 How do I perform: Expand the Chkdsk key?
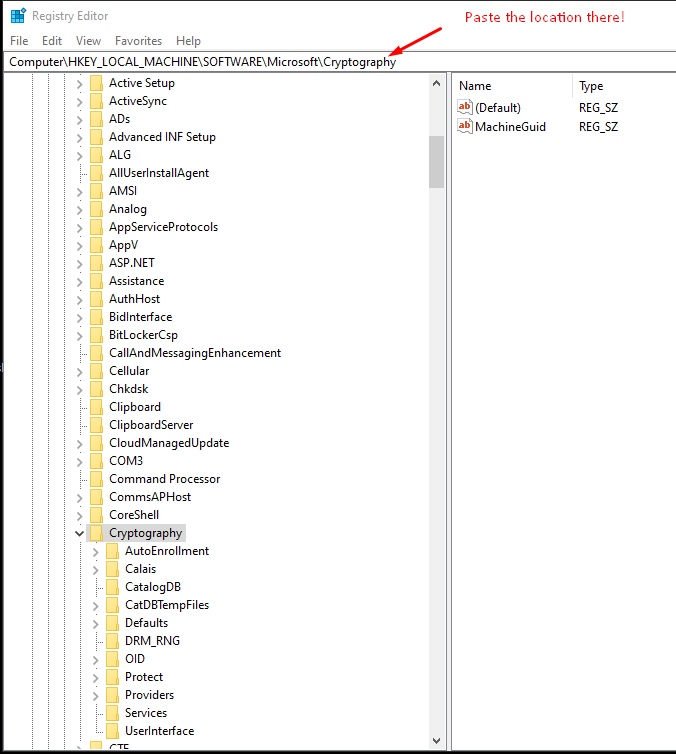(x=80, y=390)
